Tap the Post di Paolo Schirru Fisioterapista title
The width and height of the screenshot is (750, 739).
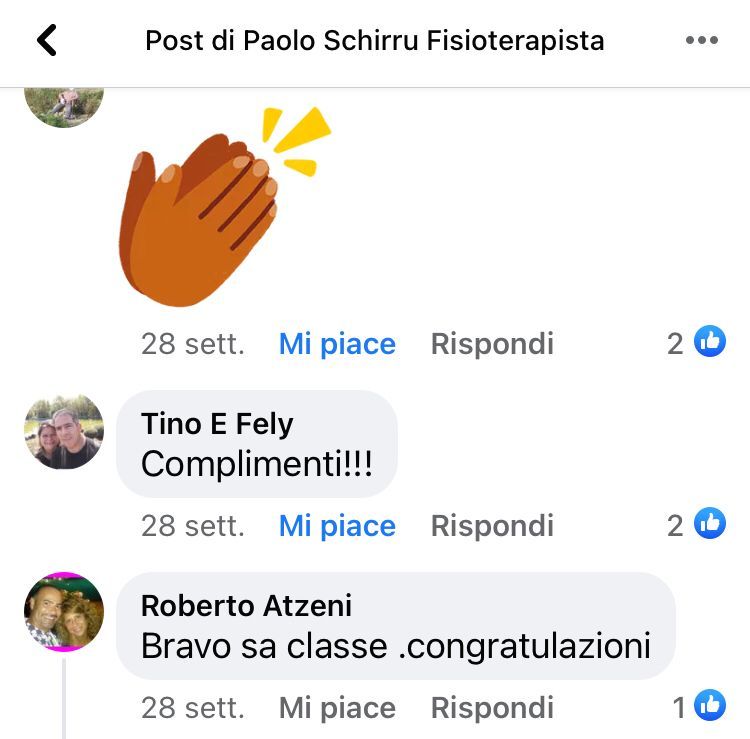(375, 40)
